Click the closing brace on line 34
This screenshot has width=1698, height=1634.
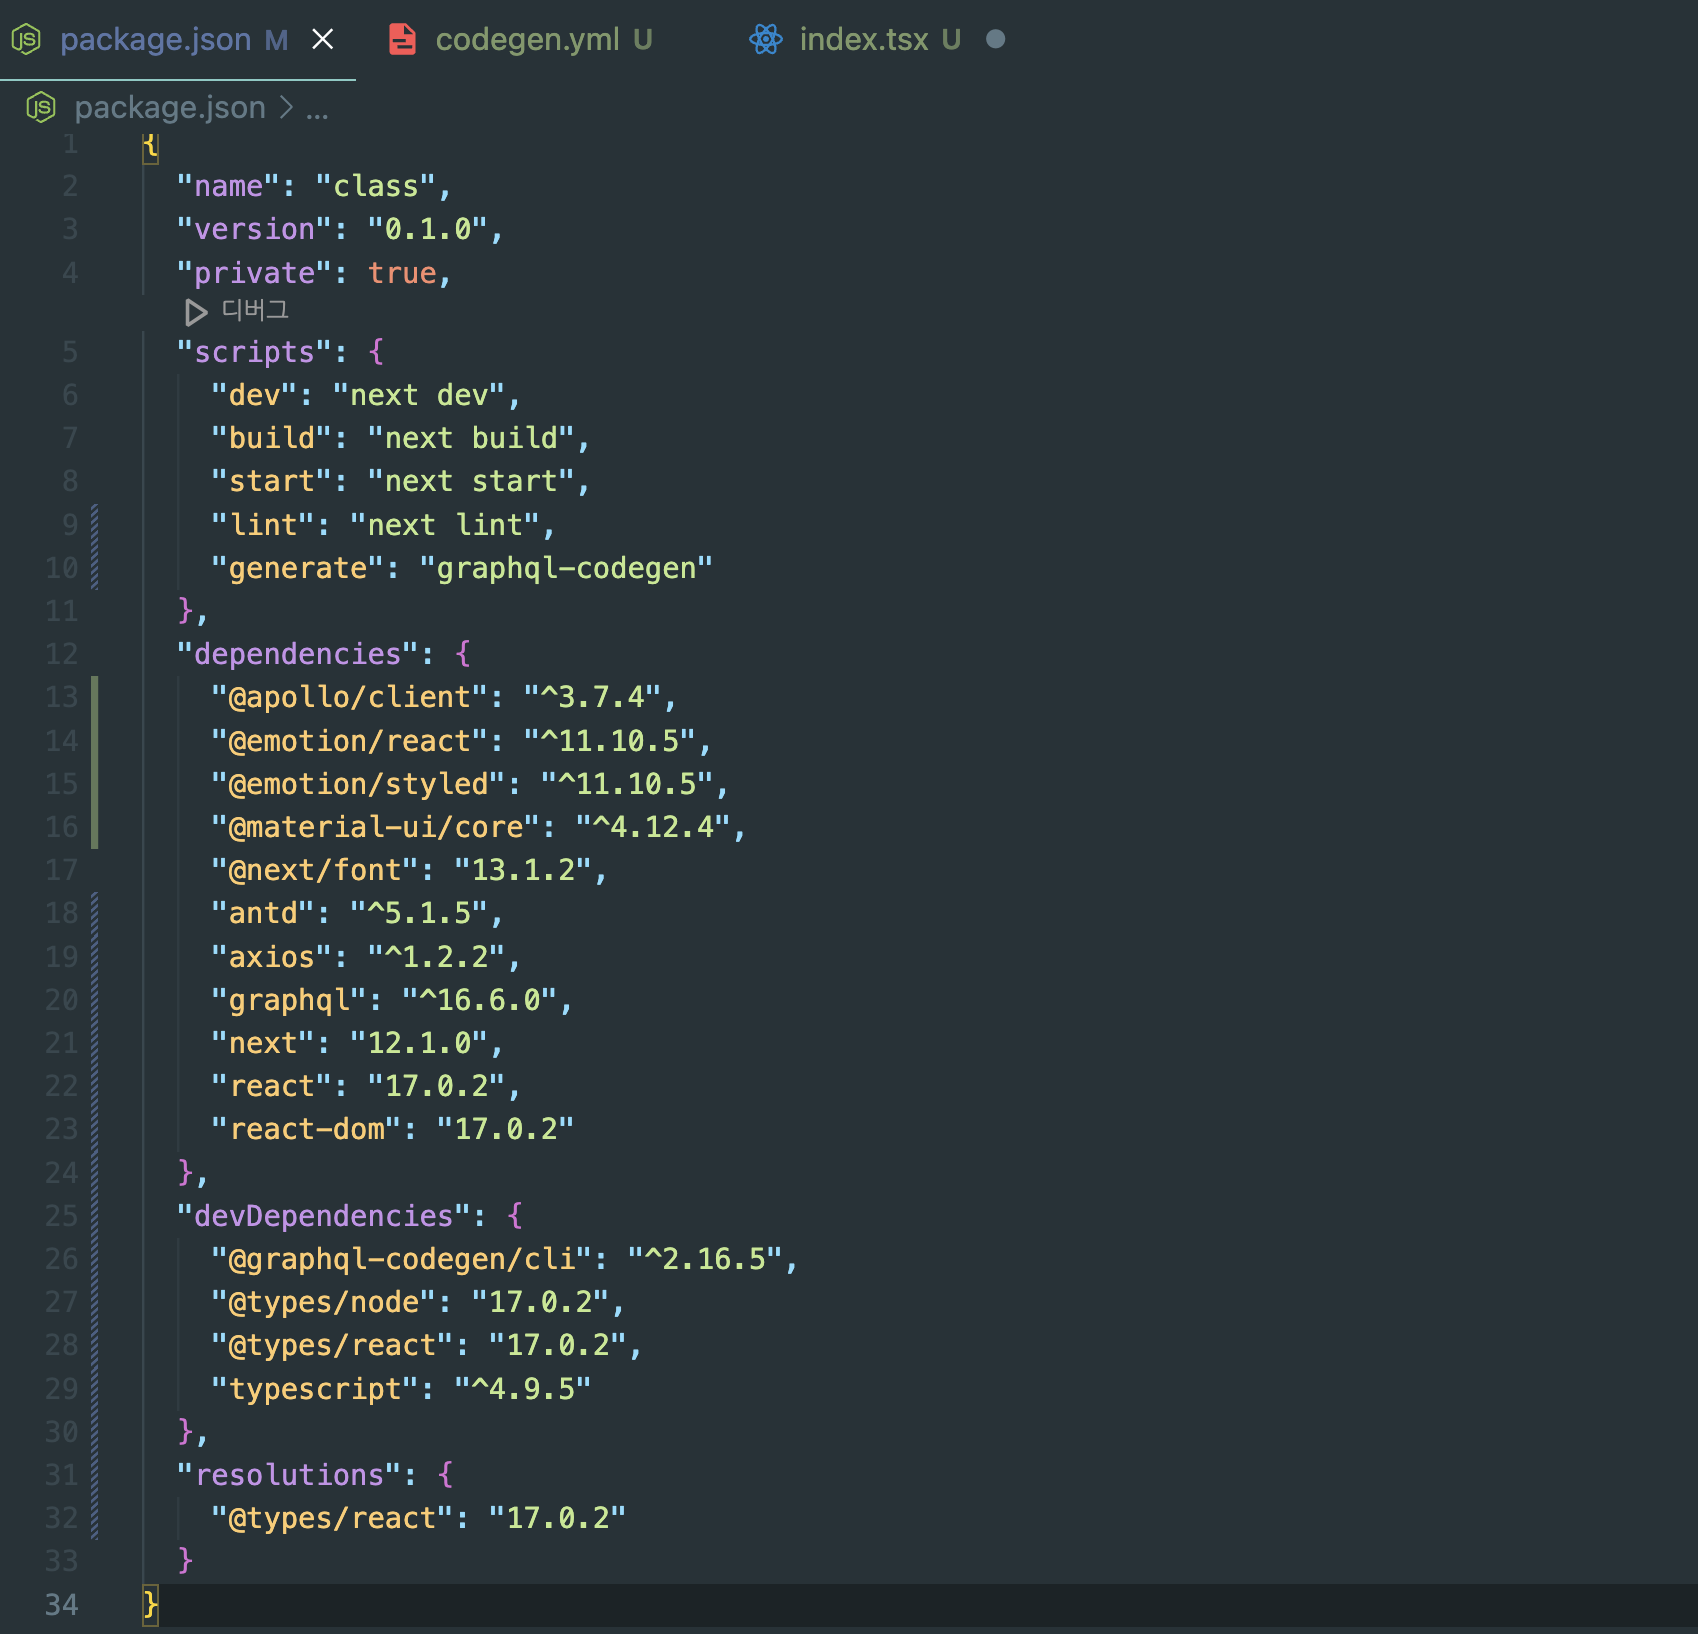tap(150, 1605)
